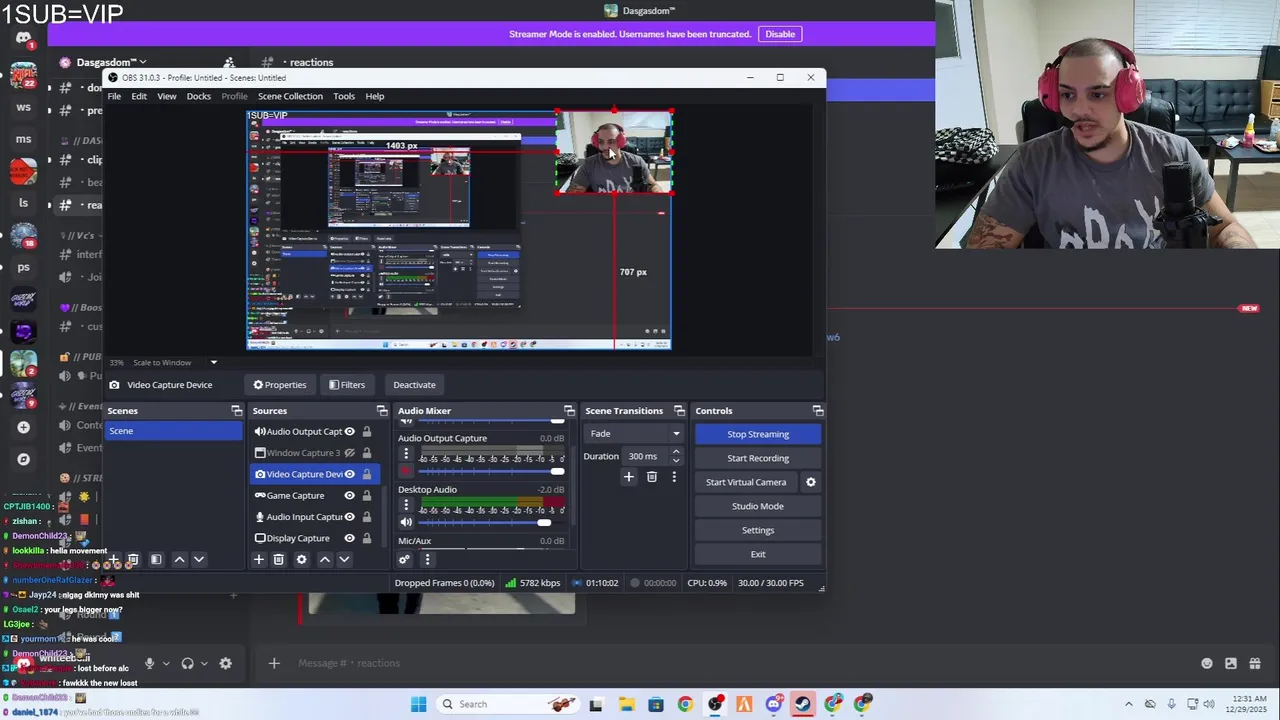Open Discord headphone options chevron
Screen dimensions: 1280x720
(x=204, y=663)
